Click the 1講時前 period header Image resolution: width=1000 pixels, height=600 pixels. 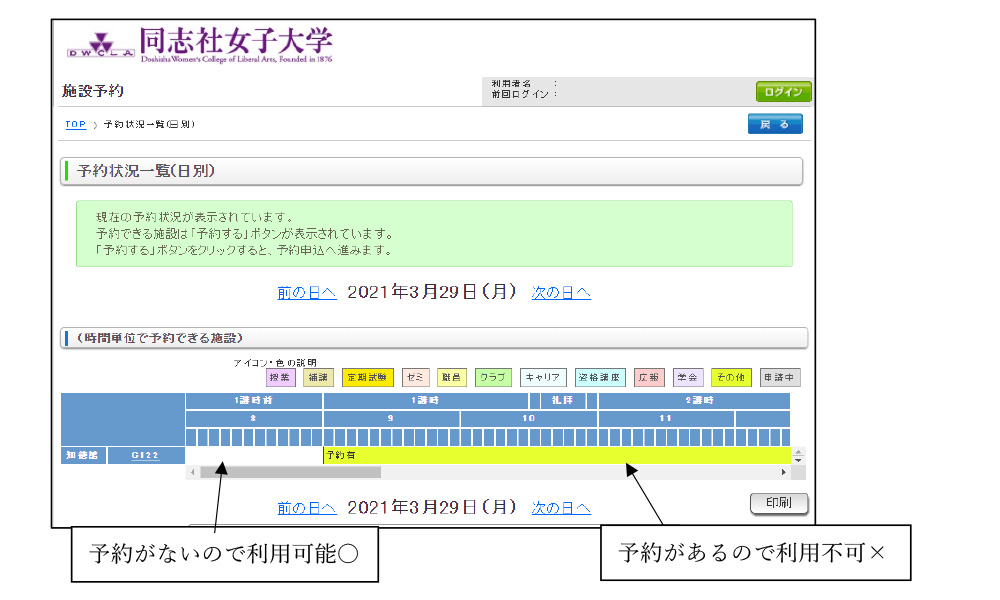point(254,400)
